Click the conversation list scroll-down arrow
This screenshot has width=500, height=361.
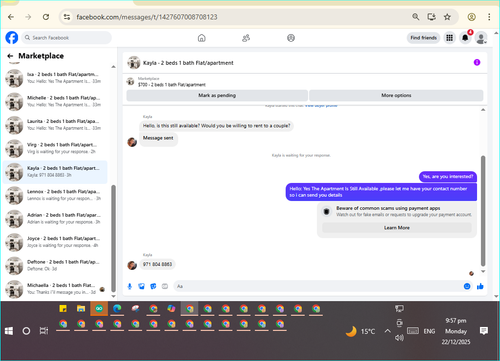click(113, 296)
